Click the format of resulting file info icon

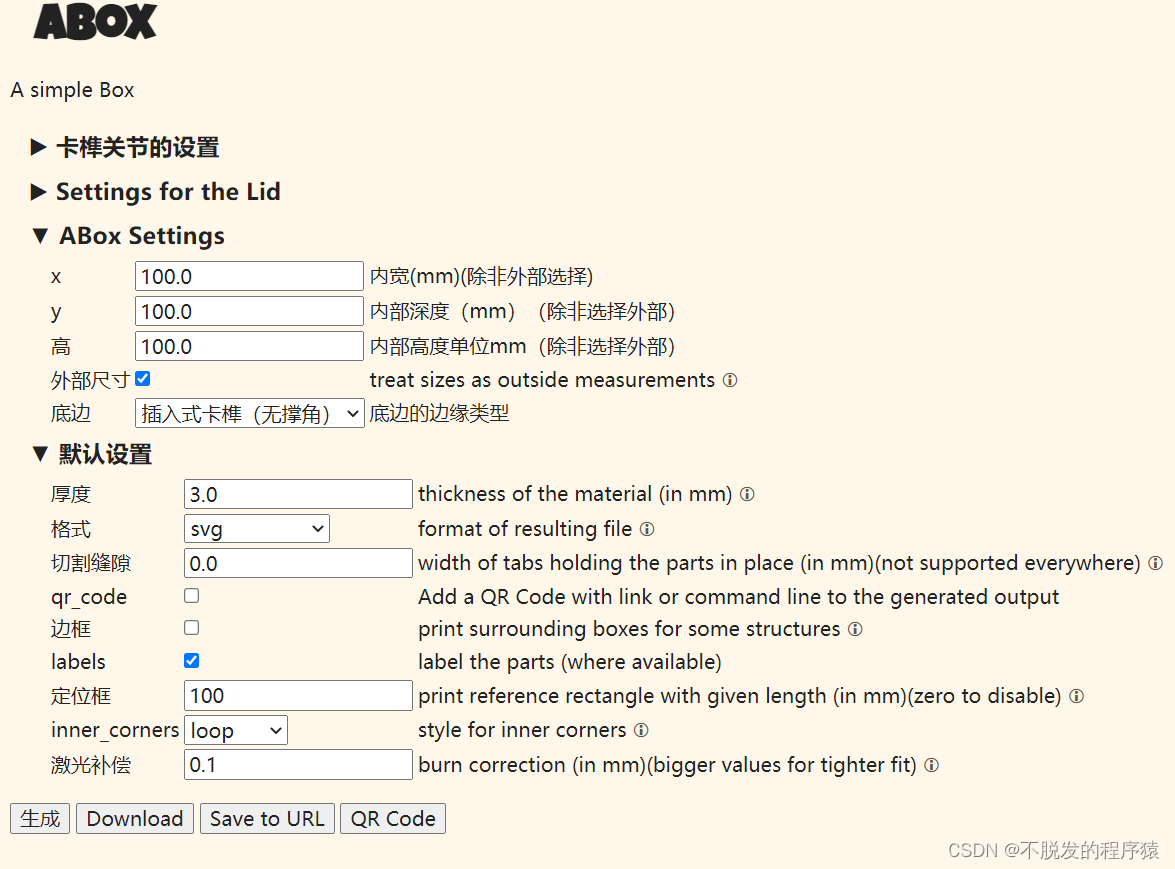pos(647,529)
